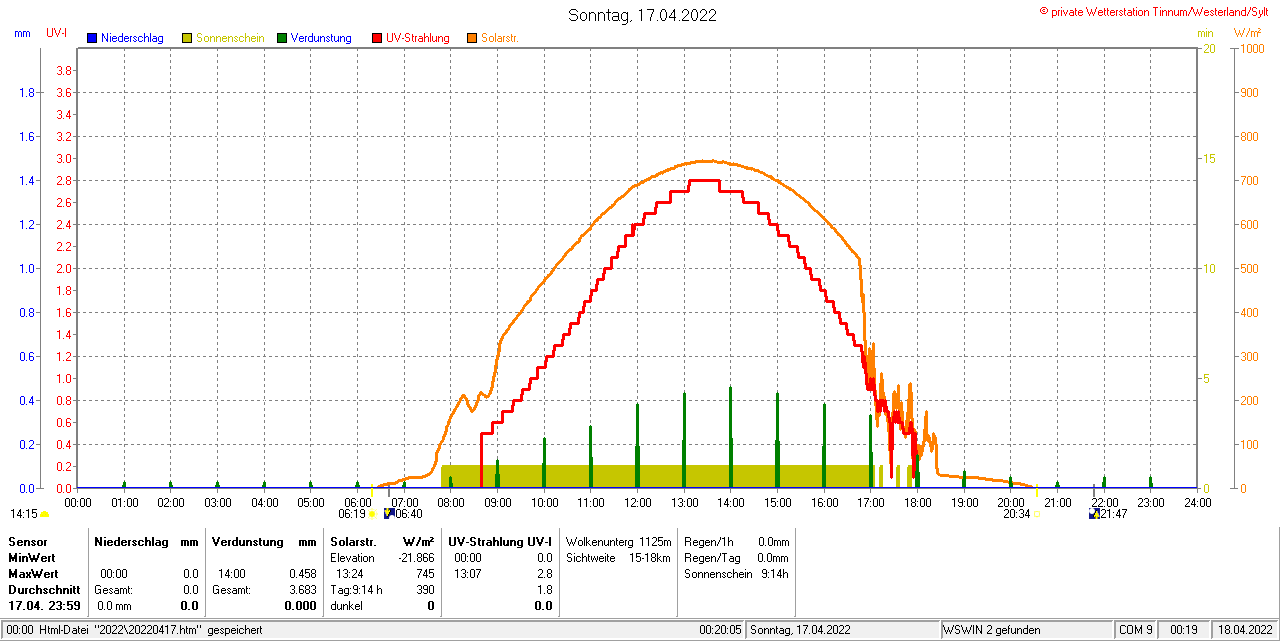Click the mm axis unit label top left
The image size is (1280, 641).
point(22,33)
